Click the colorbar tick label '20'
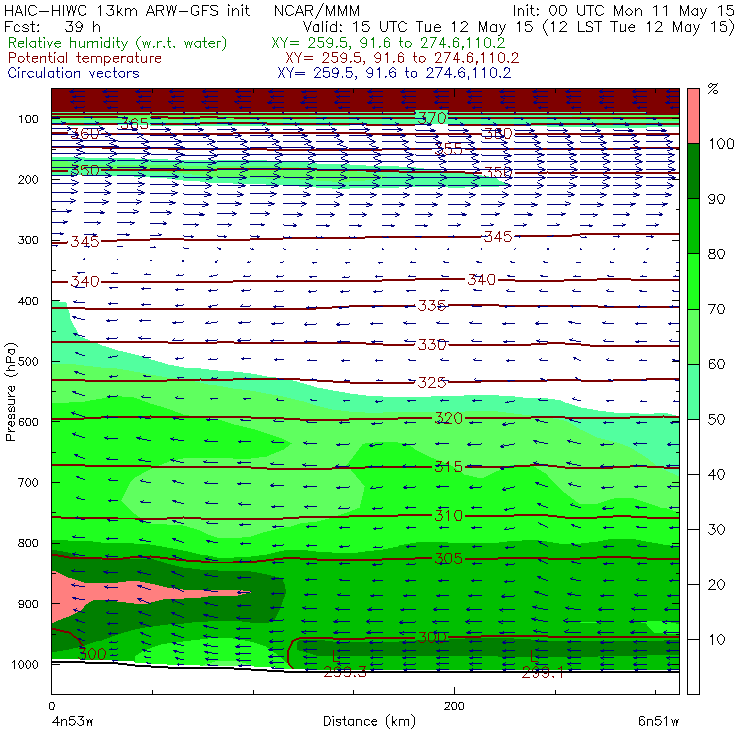Screen dimensions: 740x740 click(716, 585)
